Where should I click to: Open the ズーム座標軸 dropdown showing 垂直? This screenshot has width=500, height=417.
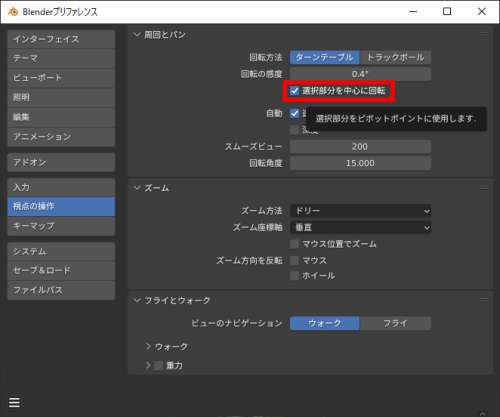[360, 227]
